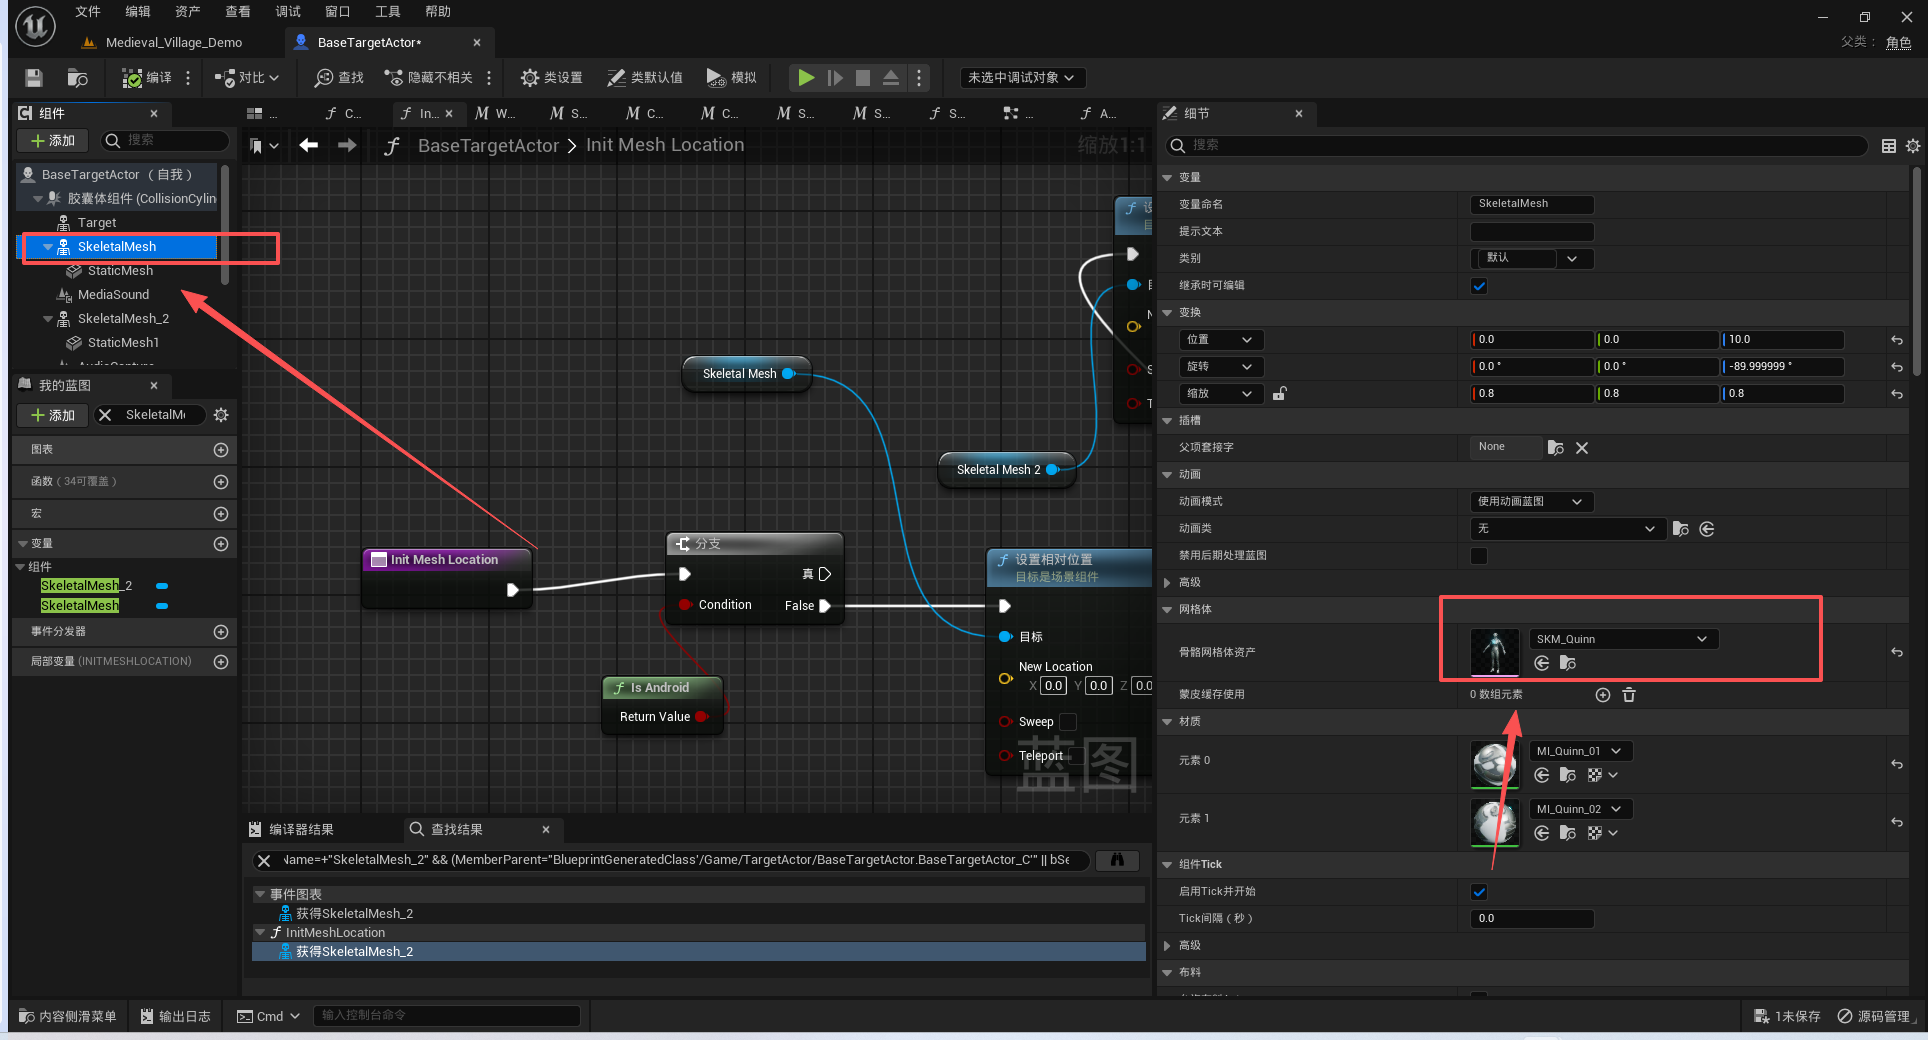Toggle the scale ratio lock

(1279, 394)
